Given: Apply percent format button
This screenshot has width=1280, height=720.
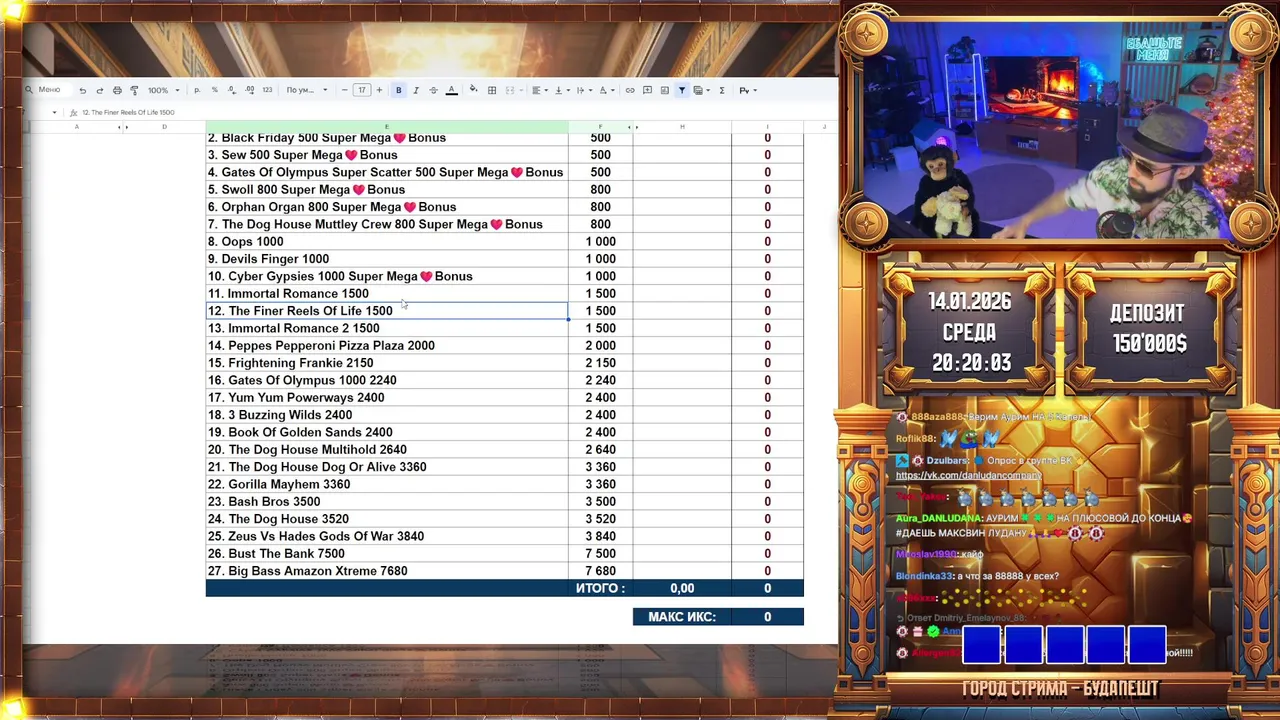Looking at the screenshot, I should [214, 90].
